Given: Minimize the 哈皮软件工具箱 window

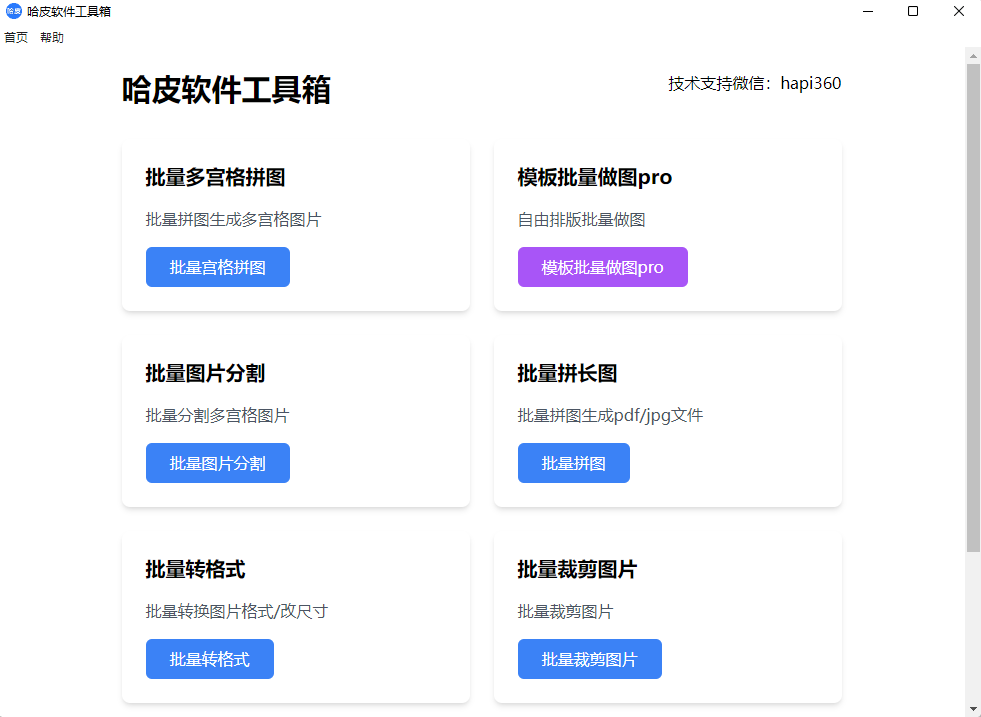Looking at the screenshot, I should pyautogui.click(x=868, y=11).
